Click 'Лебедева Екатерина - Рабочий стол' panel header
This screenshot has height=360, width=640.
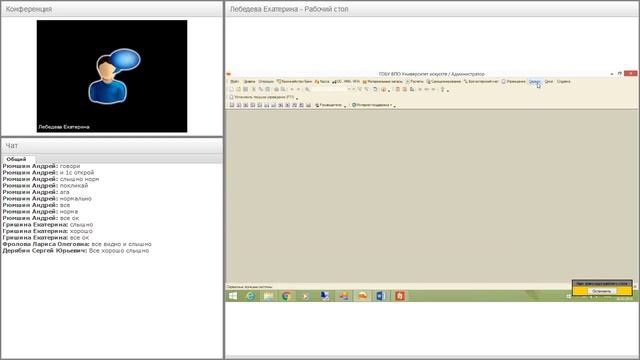pos(432,9)
